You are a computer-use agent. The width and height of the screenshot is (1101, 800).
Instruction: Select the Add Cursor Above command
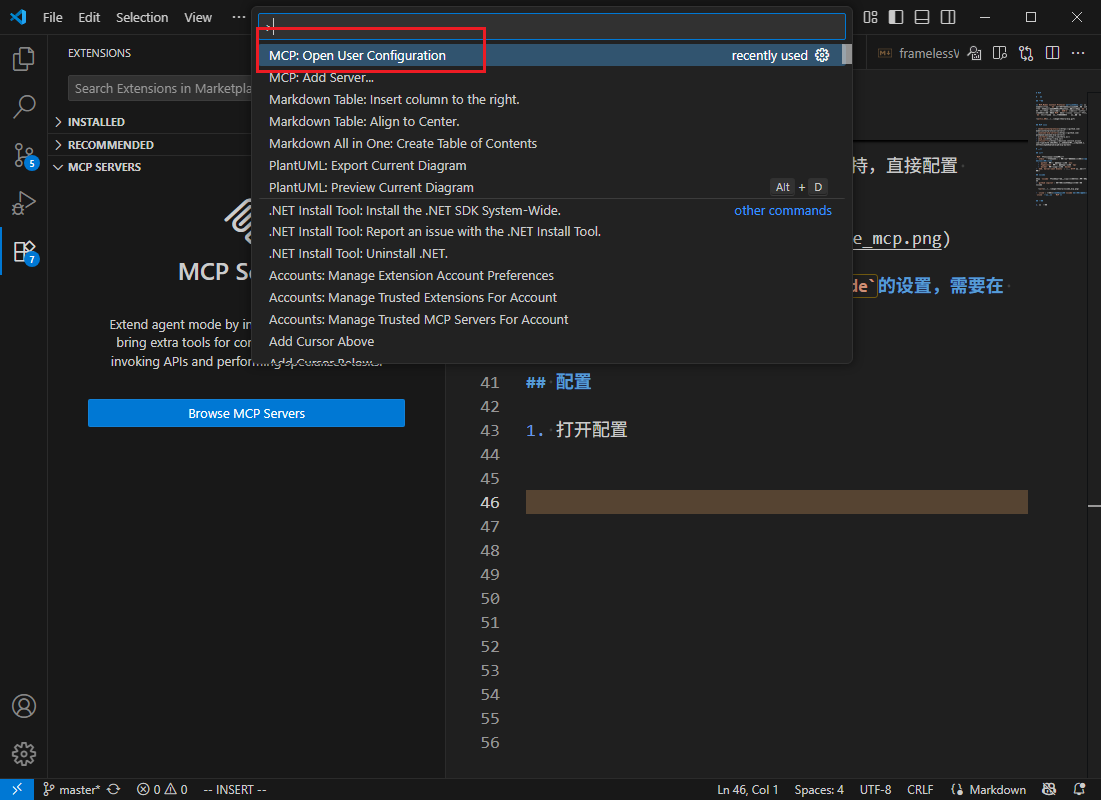550,341
